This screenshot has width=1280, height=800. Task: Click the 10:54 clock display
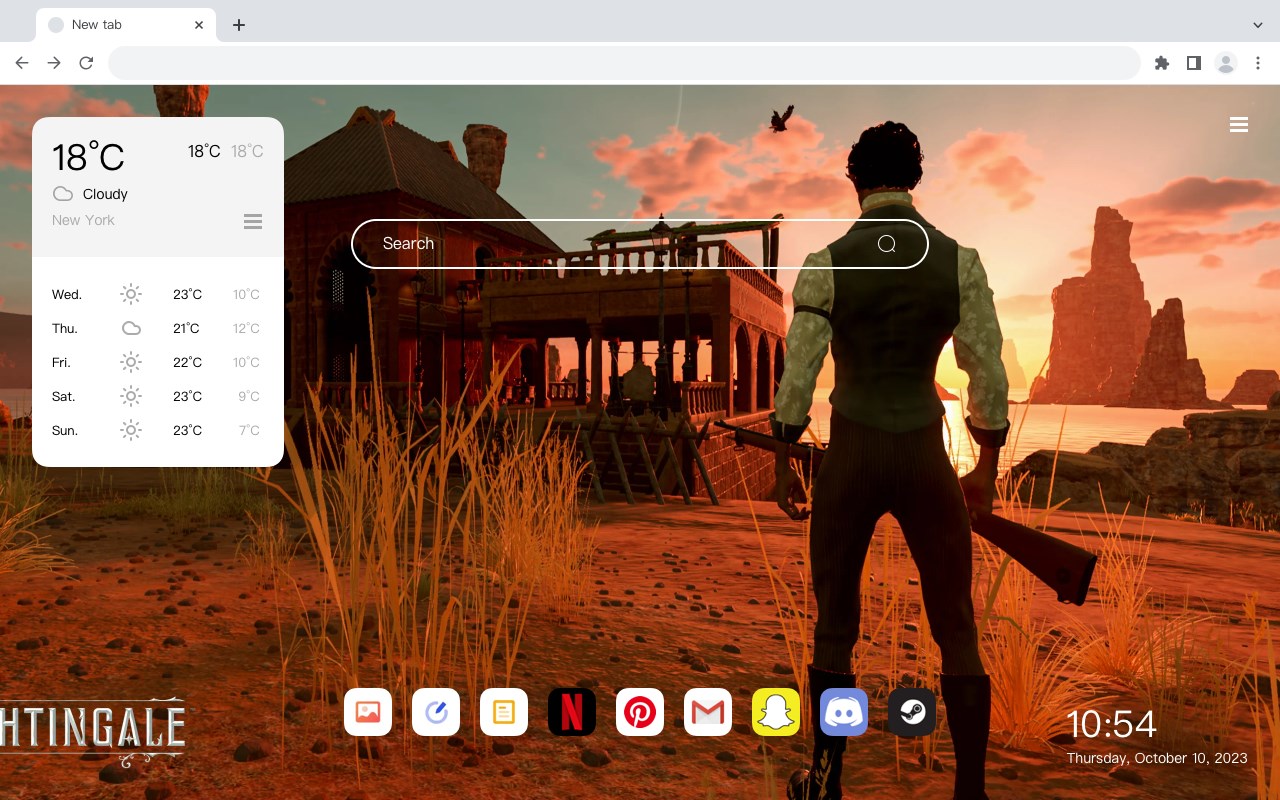[1111, 724]
